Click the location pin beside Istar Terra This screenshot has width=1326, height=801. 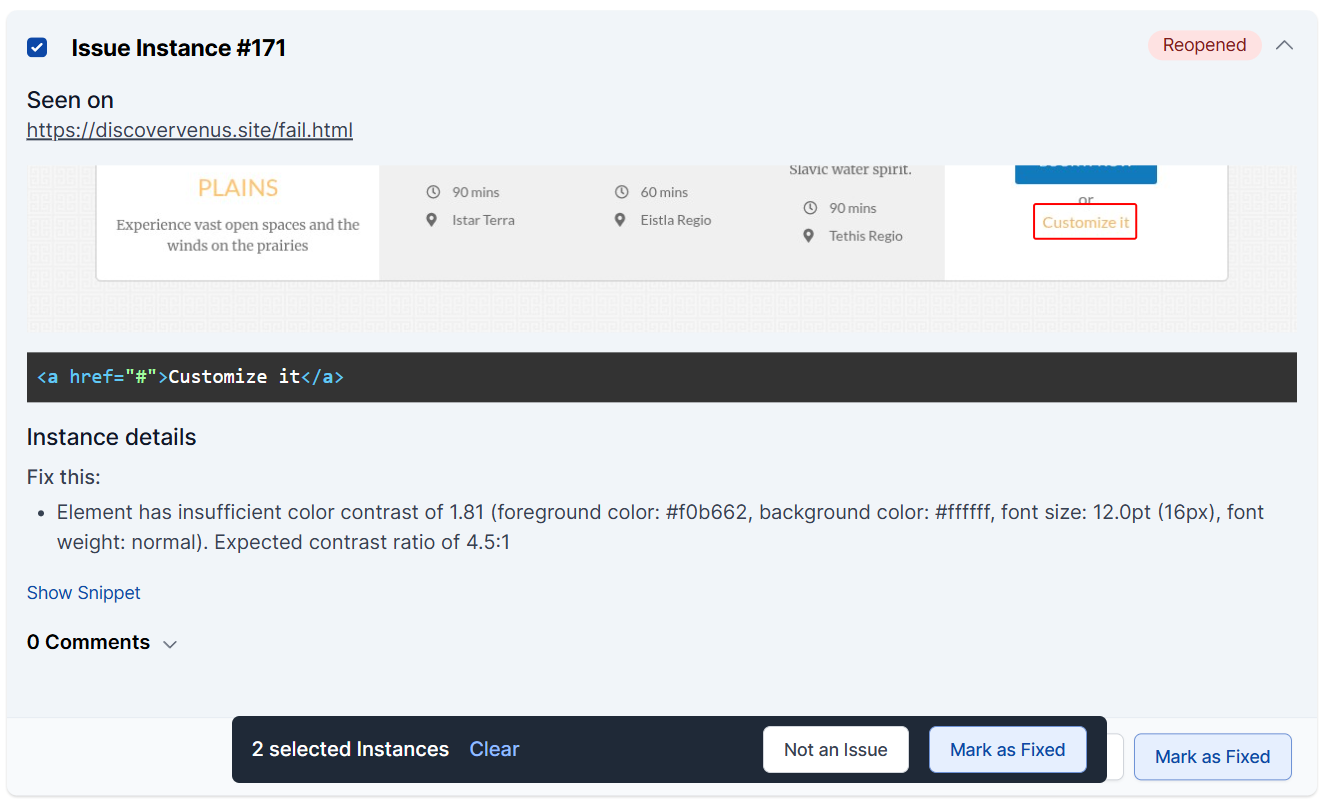pyautogui.click(x=432, y=220)
